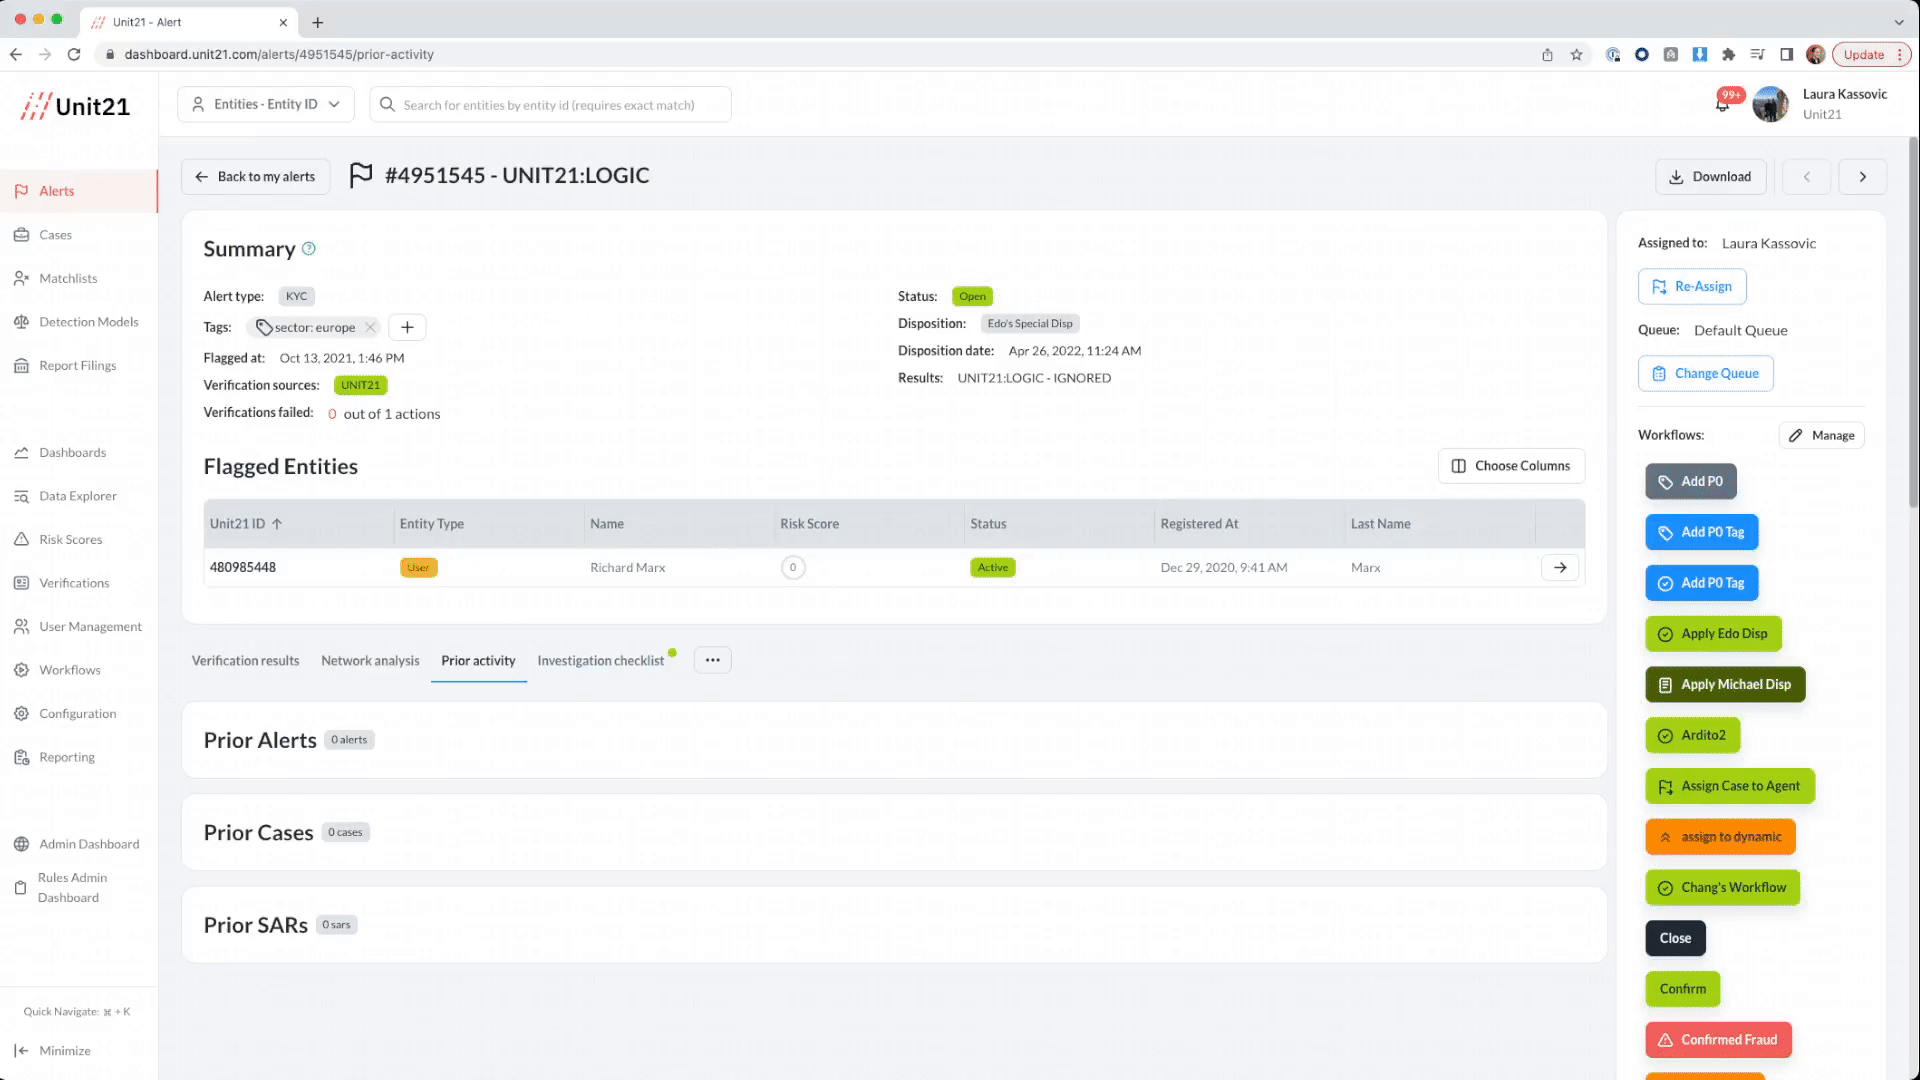Click the Summary help icon
The width and height of the screenshot is (1920, 1080).
pyautogui.click(x=309, y=249)
